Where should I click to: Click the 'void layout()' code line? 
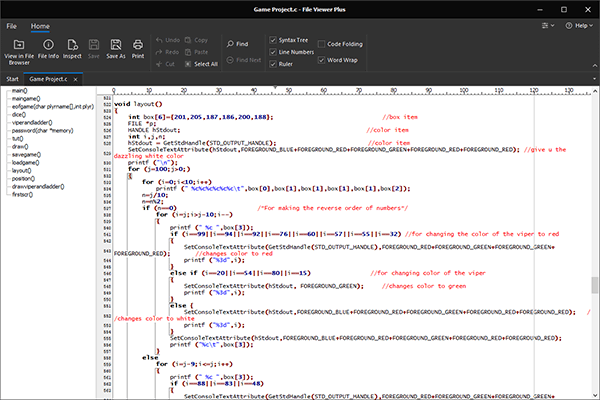point(138,104)
